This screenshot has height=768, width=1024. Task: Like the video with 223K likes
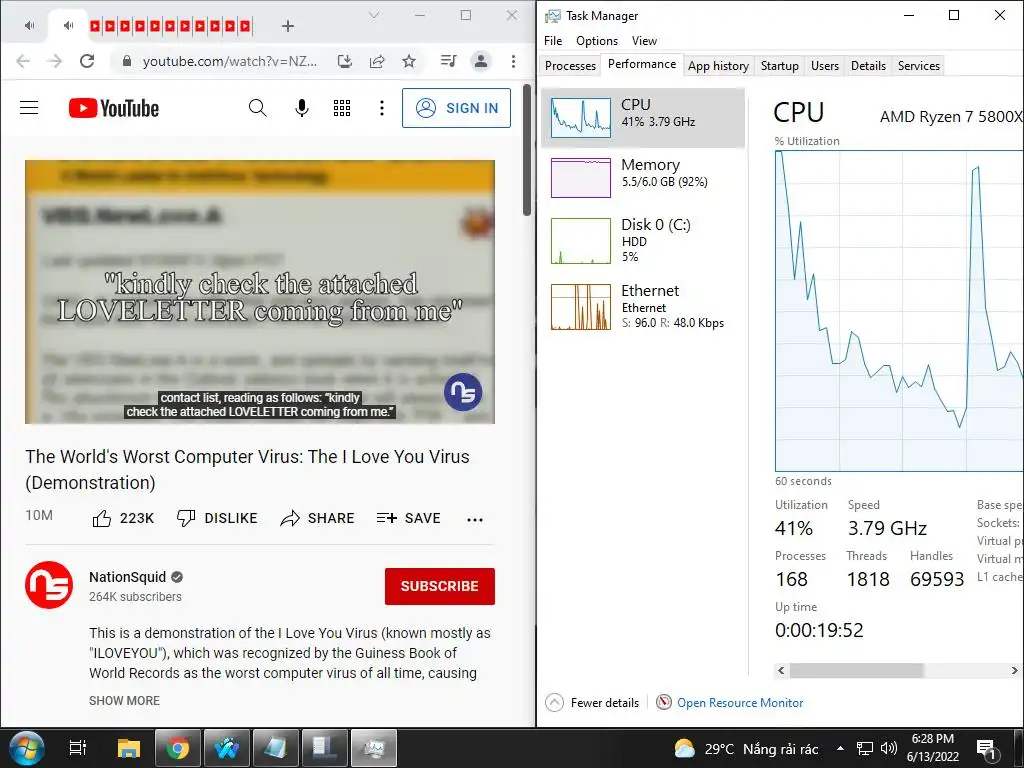coord(123,519)
